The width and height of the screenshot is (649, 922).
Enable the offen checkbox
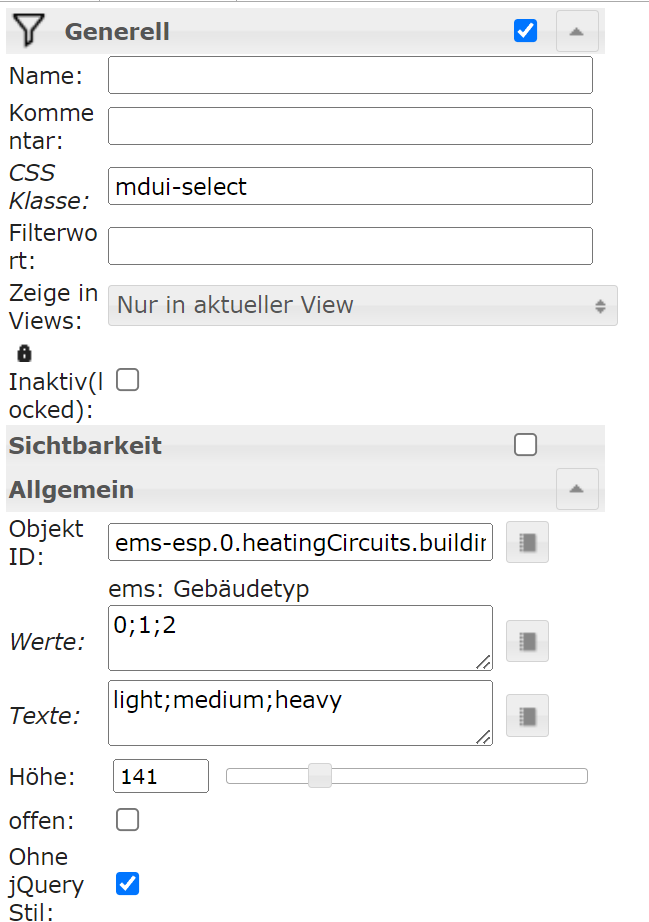pyautogui.click(x=127, y=821)
